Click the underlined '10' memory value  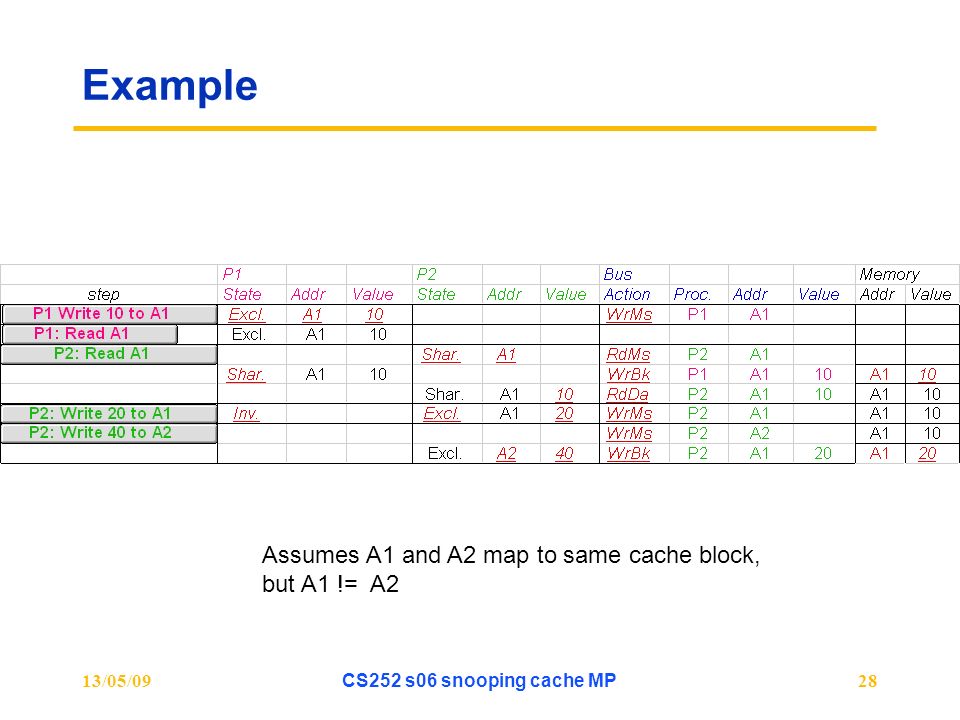point(928,374)
